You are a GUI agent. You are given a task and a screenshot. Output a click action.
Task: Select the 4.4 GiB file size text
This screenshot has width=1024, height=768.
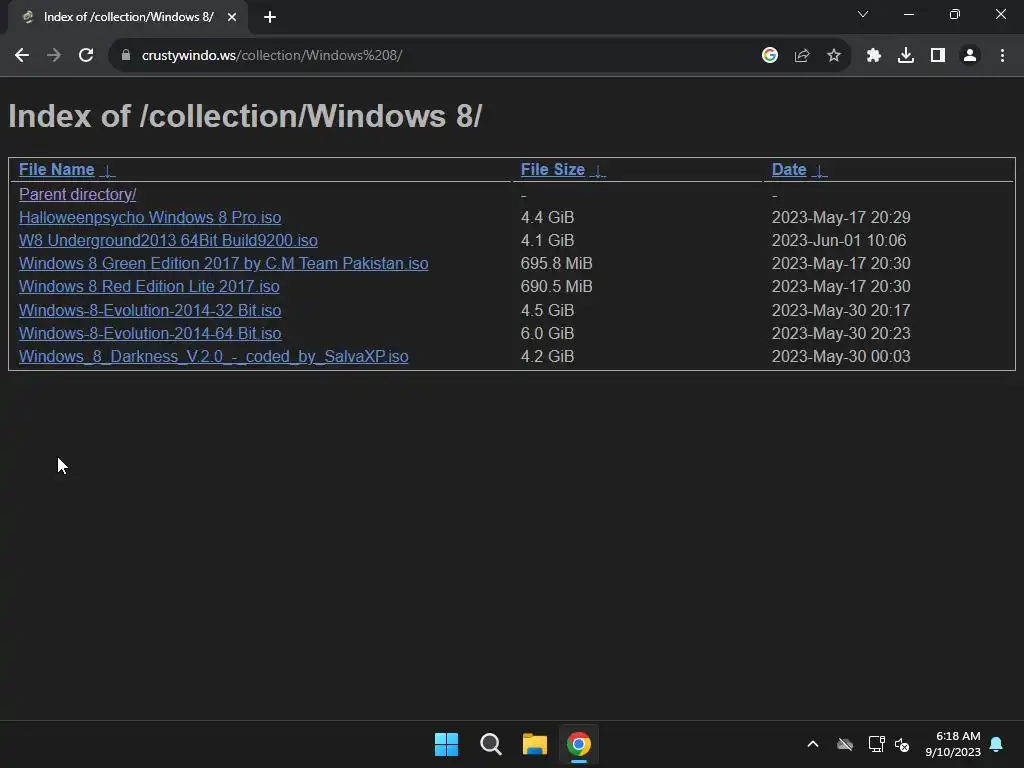[x=547, y=217]
